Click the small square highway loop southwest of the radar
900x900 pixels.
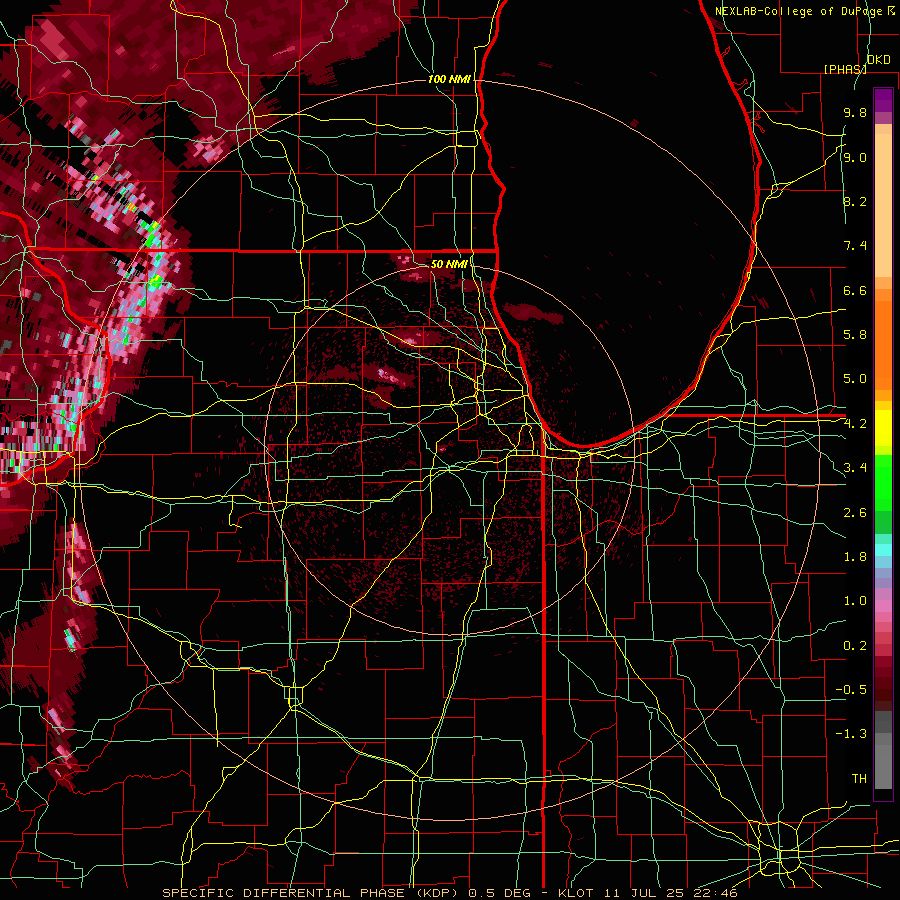(294, 695)
